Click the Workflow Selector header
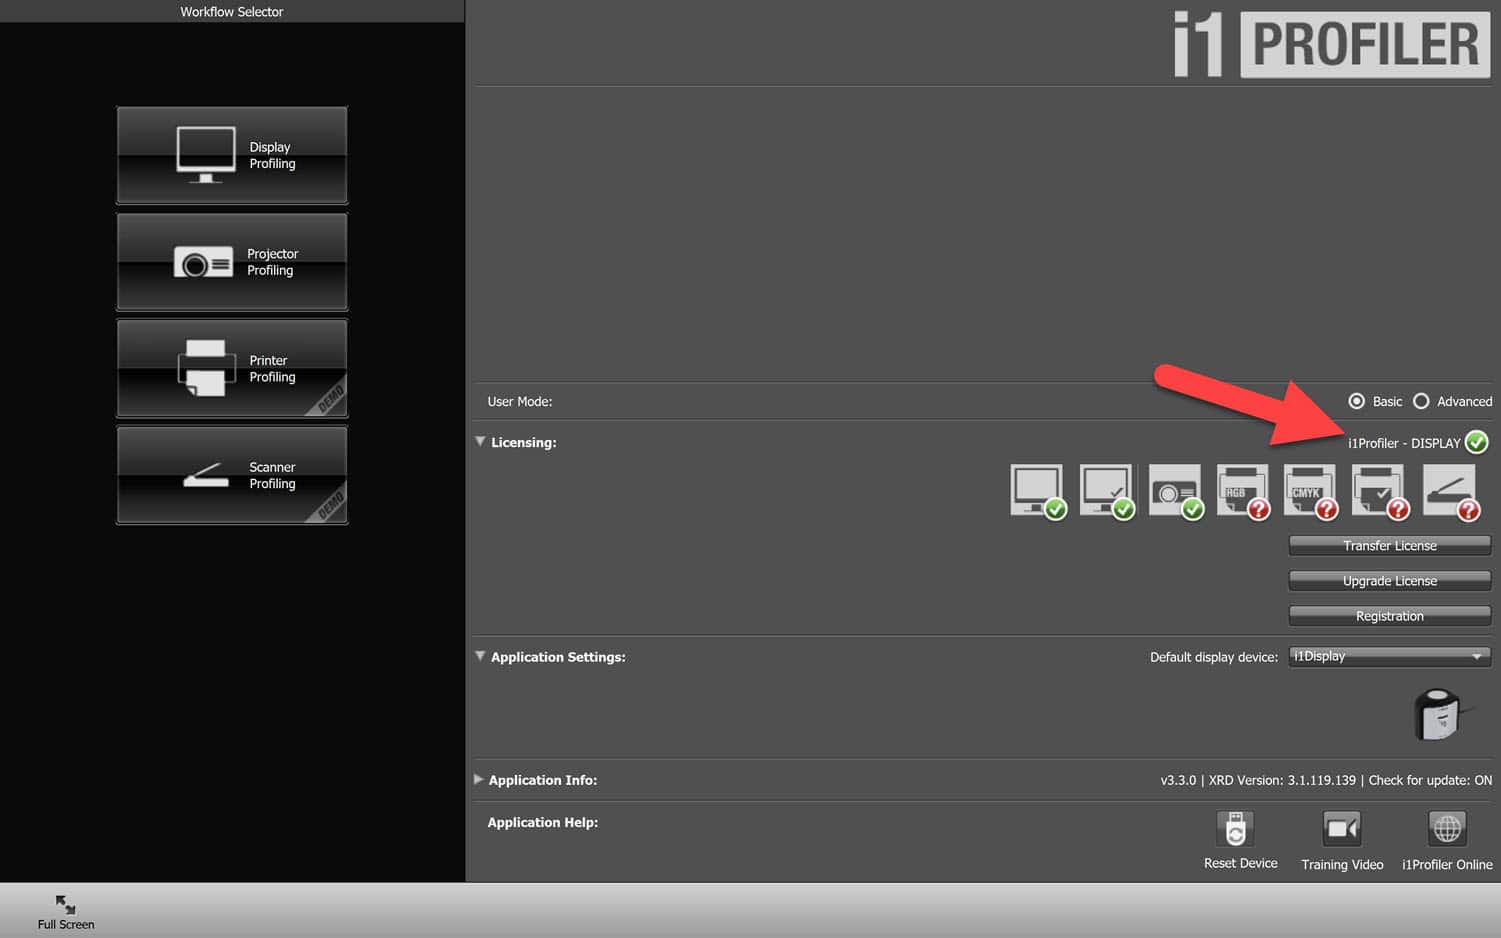1501x938 pixels. [x=232, y=11]
